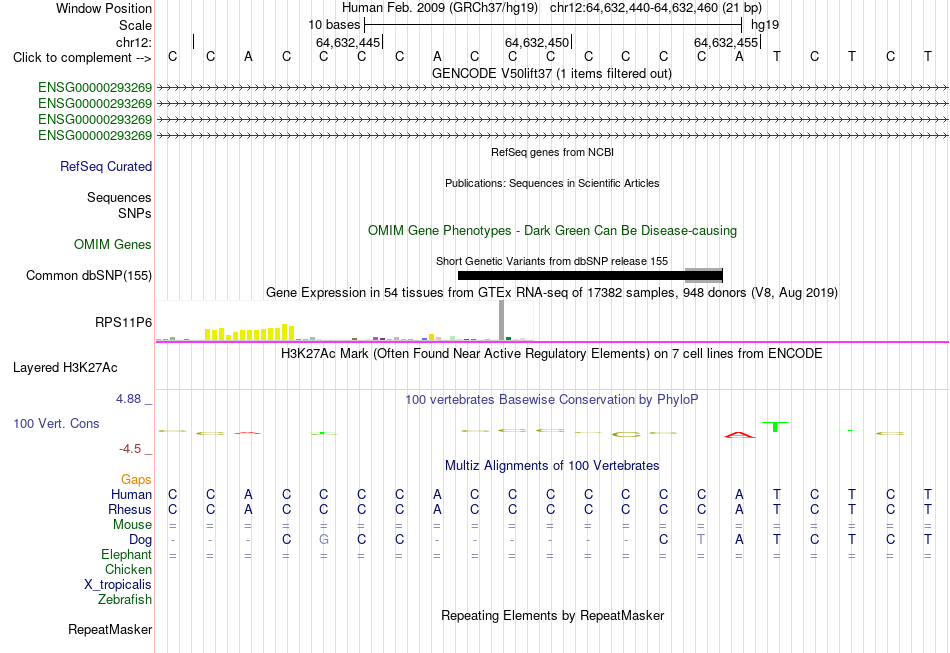The width and height of the screenshot is (950, 653).
Task: Click the hg19 assembly label by scale
Action: pos(765,25)
